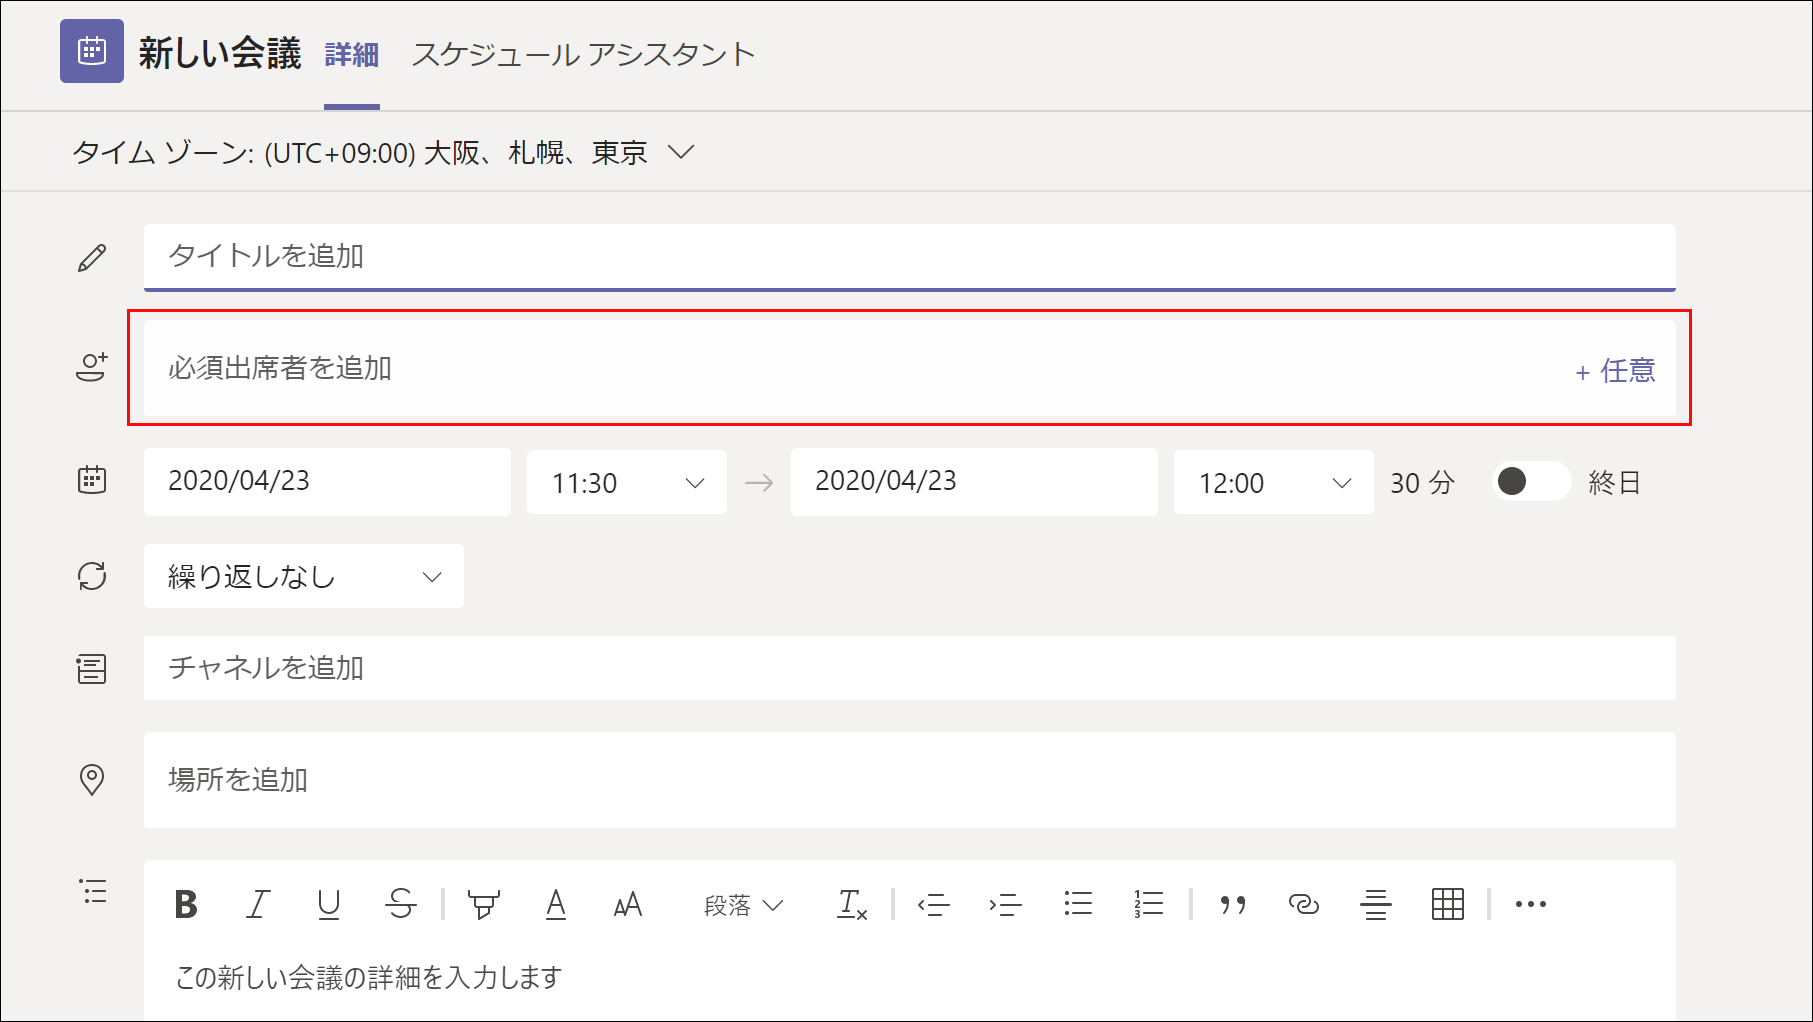Toggle strikethrough formatting
The image size is (1813, 1022).
click(x=401, y=905)
